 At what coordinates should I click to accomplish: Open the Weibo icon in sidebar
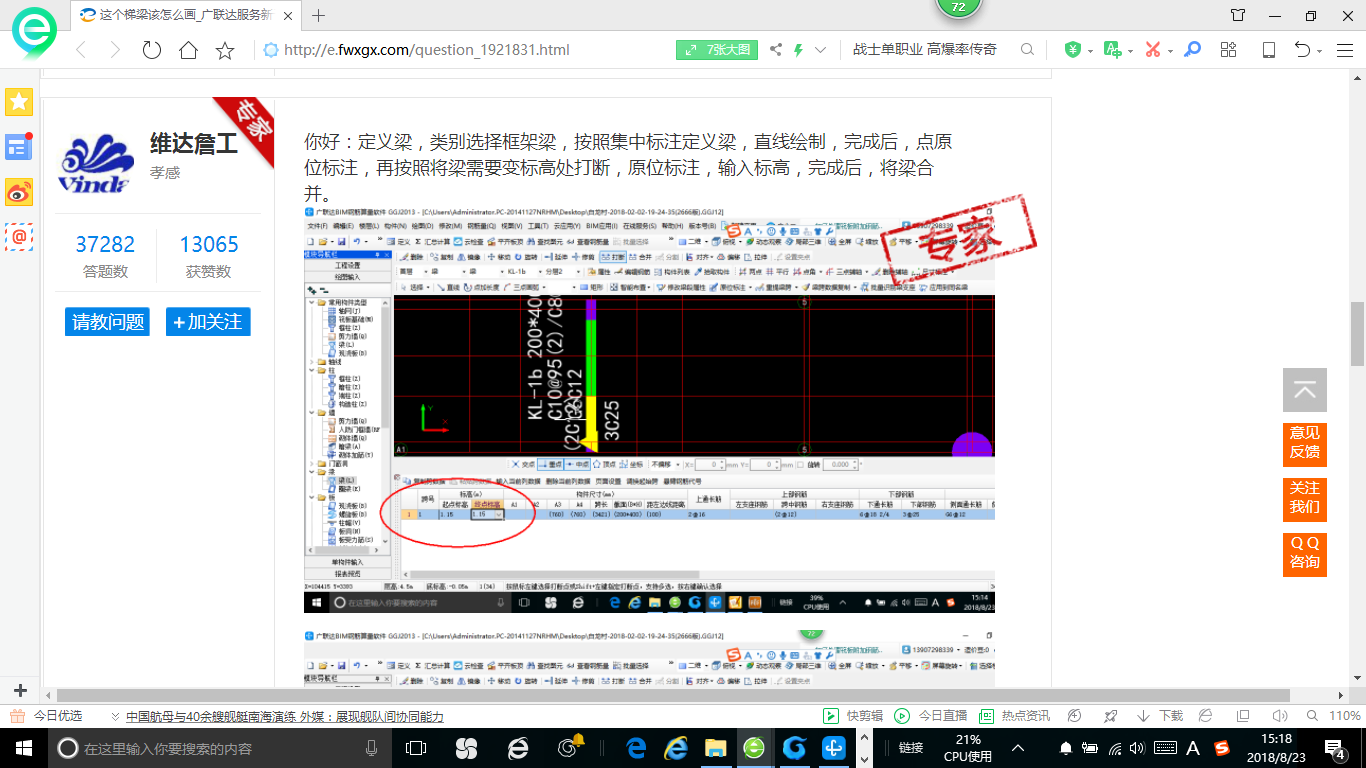click(x=19, y=191)
